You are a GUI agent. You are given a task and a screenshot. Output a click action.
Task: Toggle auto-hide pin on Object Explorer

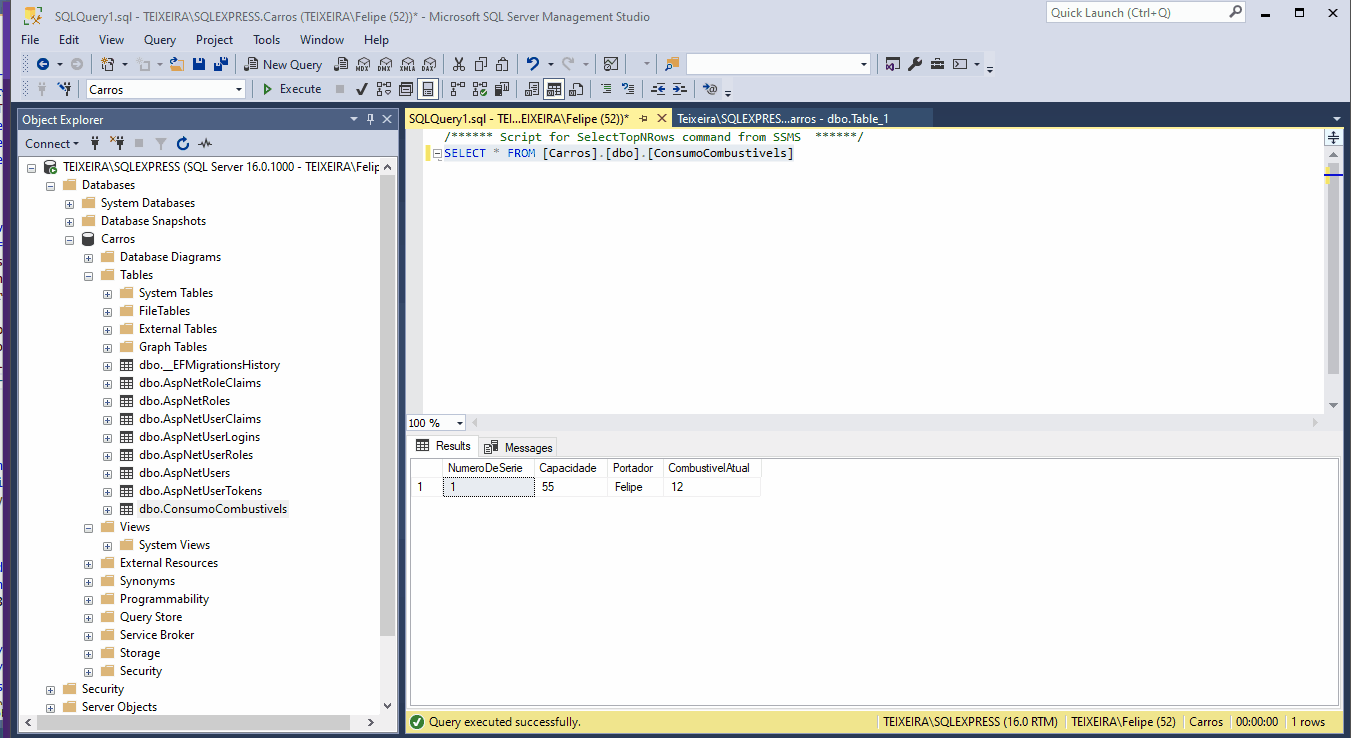370,119
